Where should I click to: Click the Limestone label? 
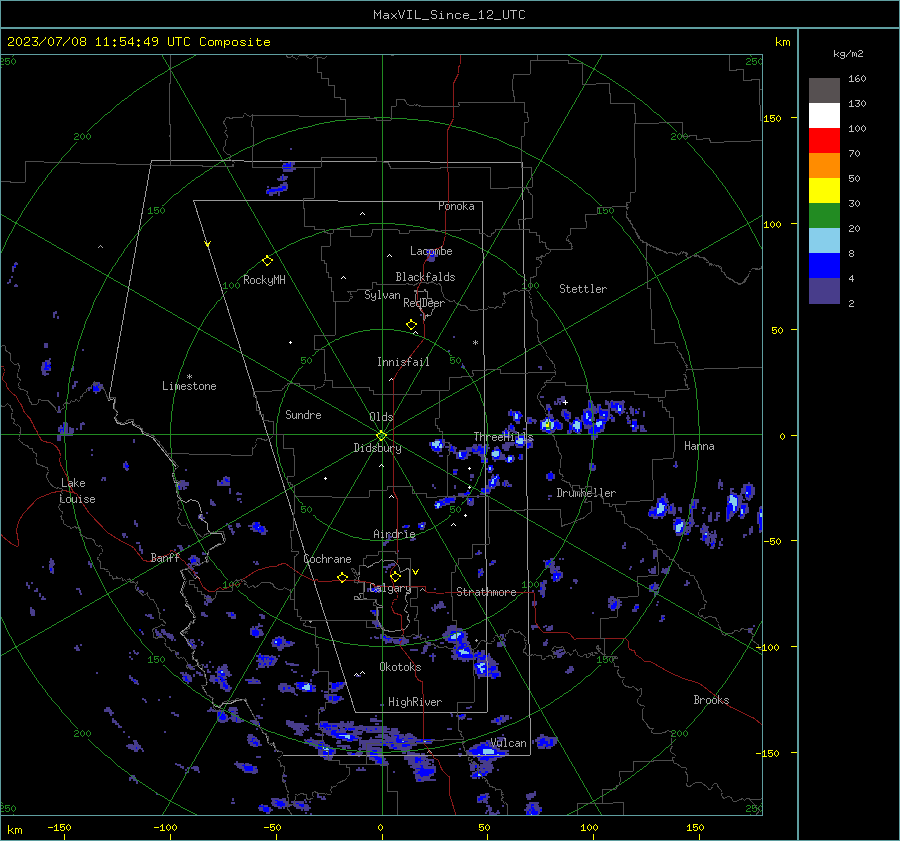click(189, 386)
